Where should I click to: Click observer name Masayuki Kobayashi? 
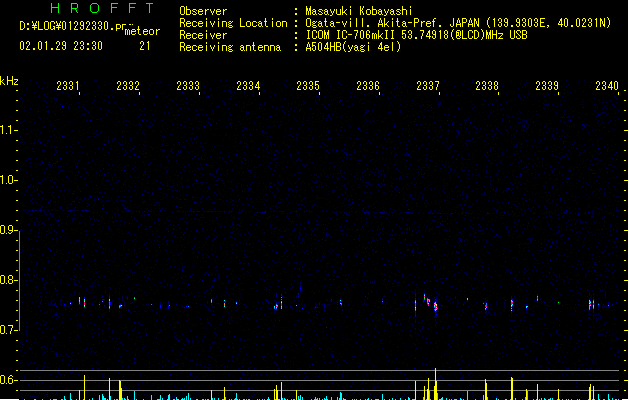click(x=359, y=11)
